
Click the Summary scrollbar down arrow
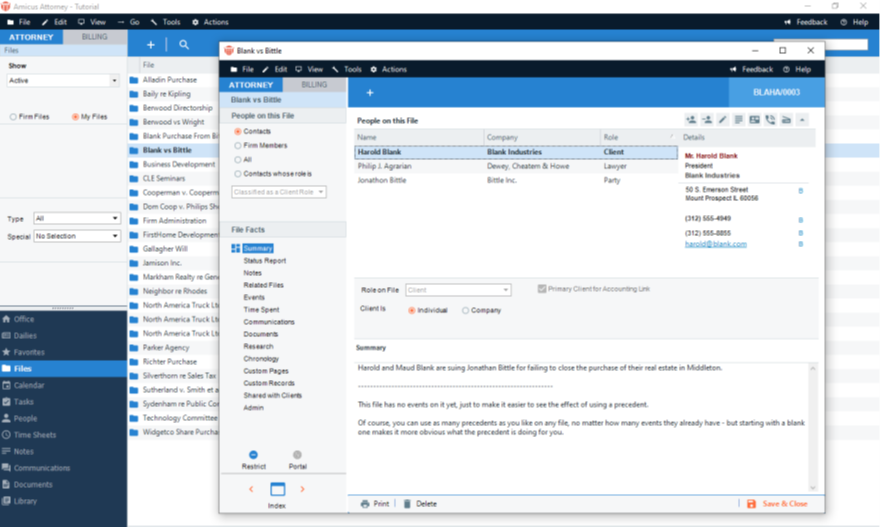tap(813, 488)
